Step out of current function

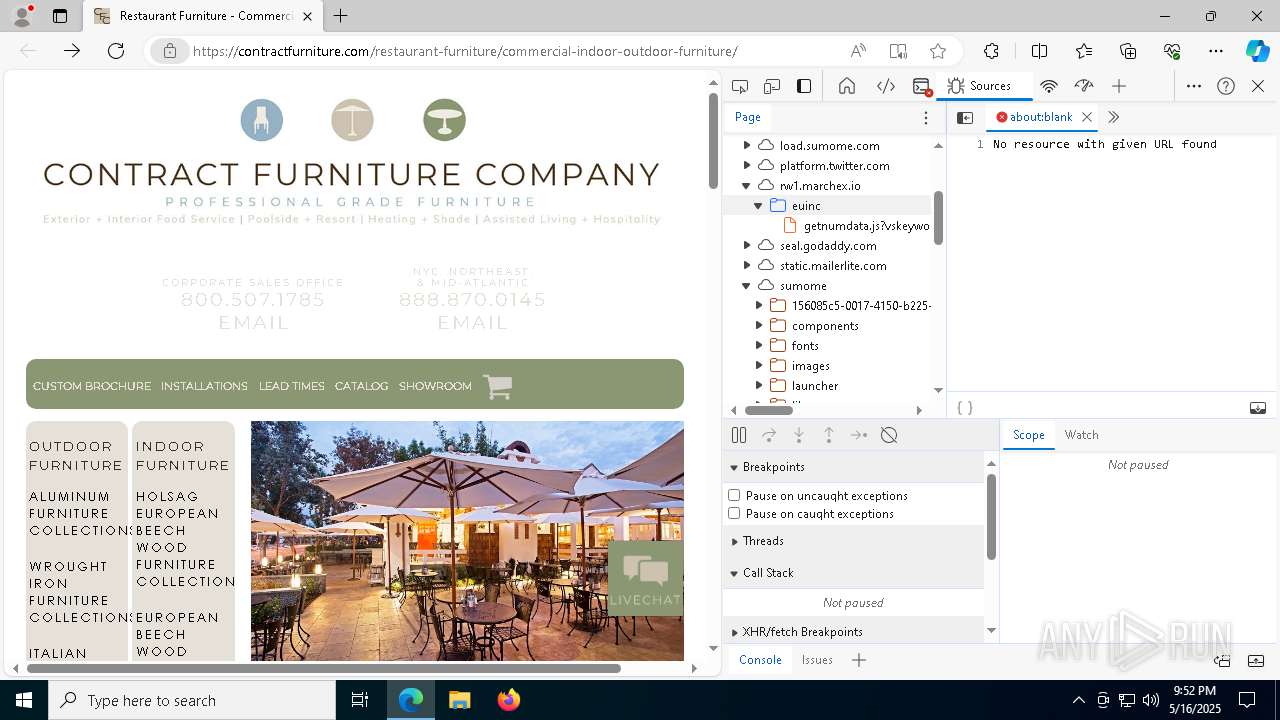click(x=829, y=435)
